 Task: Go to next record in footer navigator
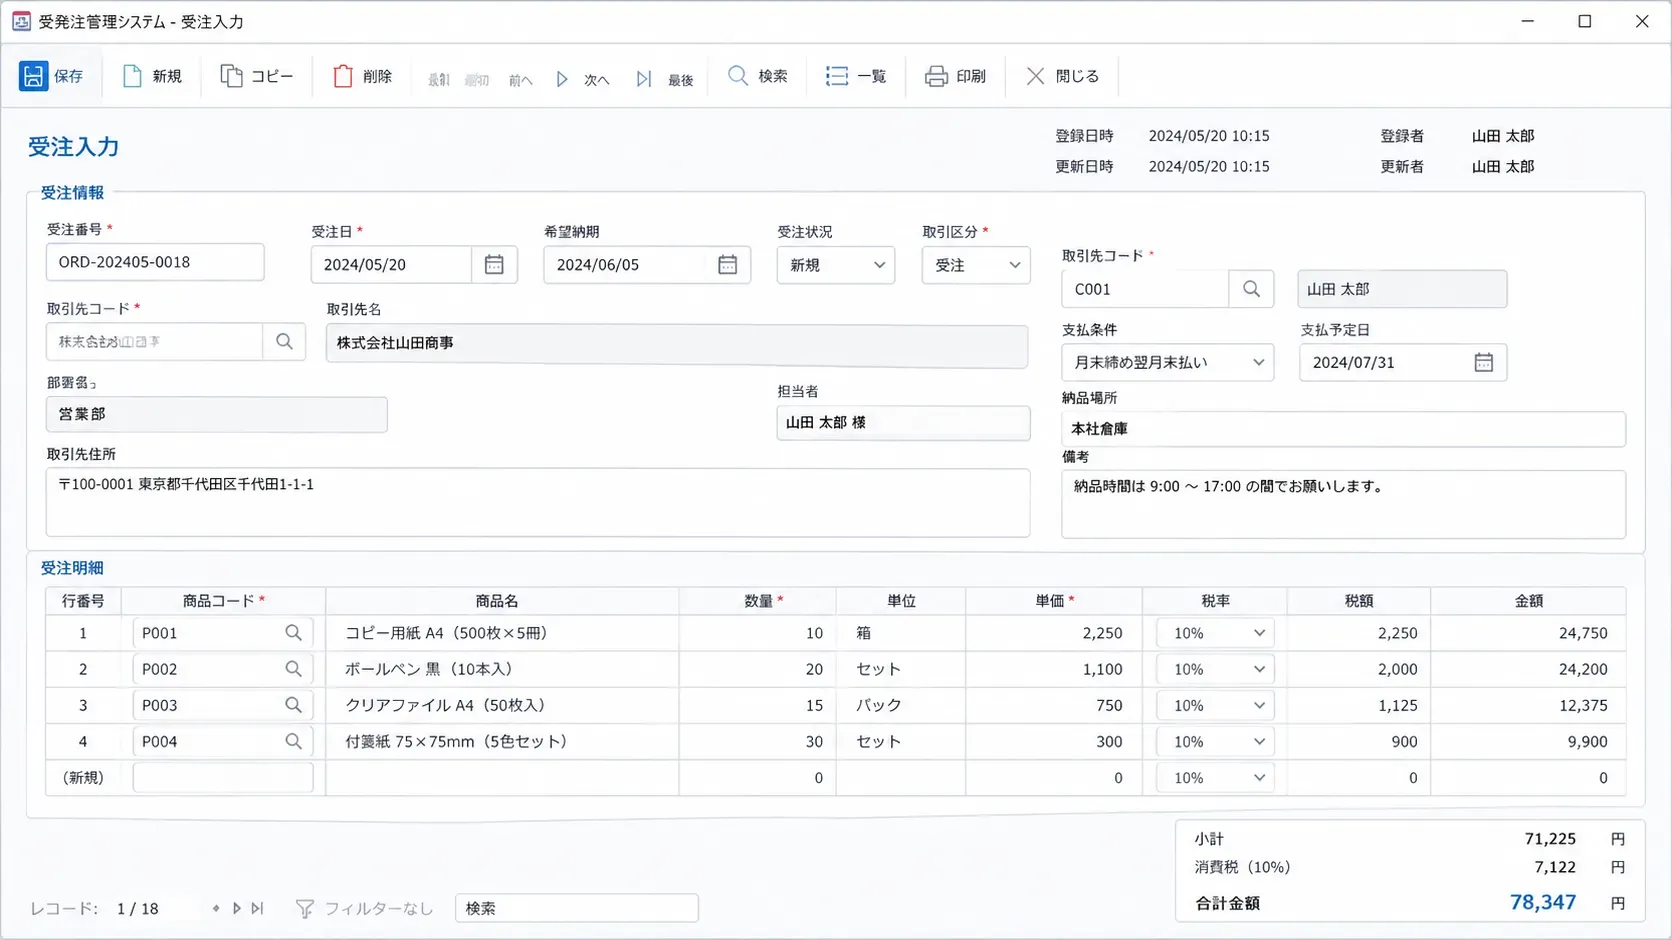pos(237,908)
